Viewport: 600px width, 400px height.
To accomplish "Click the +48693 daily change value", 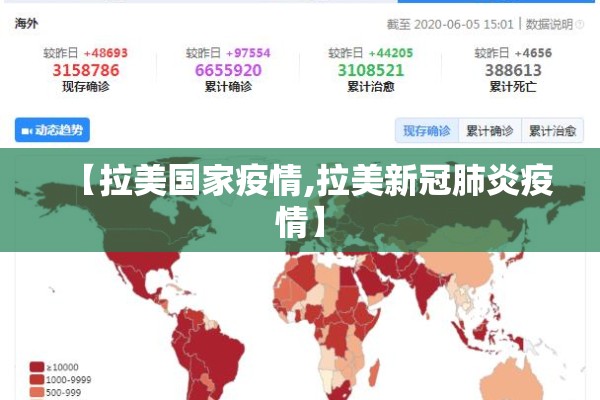I will pyautogui.click(x=106, y=53).
